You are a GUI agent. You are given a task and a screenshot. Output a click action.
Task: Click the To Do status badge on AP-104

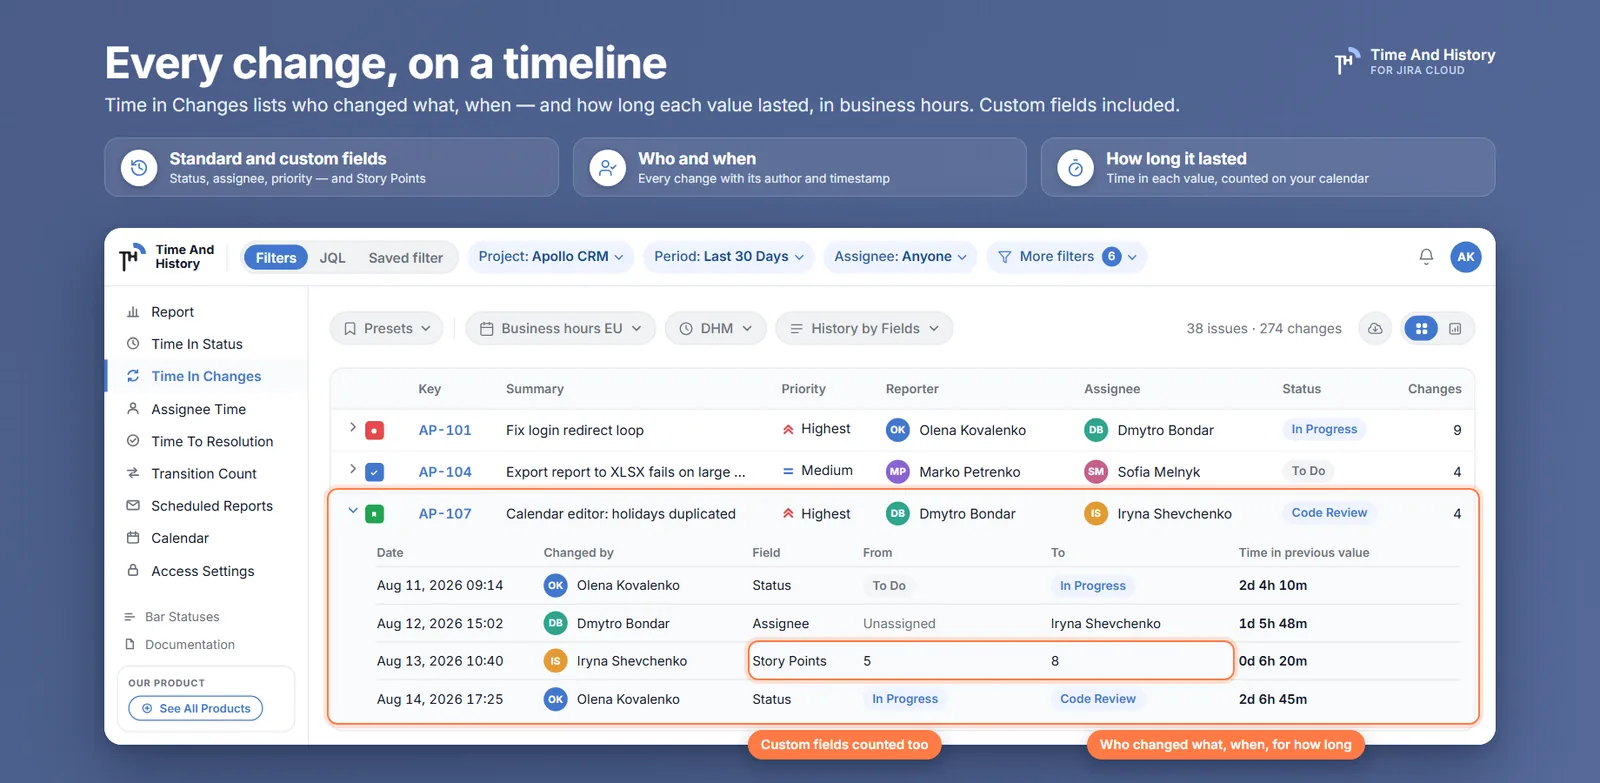click(x=1308, y=470)
